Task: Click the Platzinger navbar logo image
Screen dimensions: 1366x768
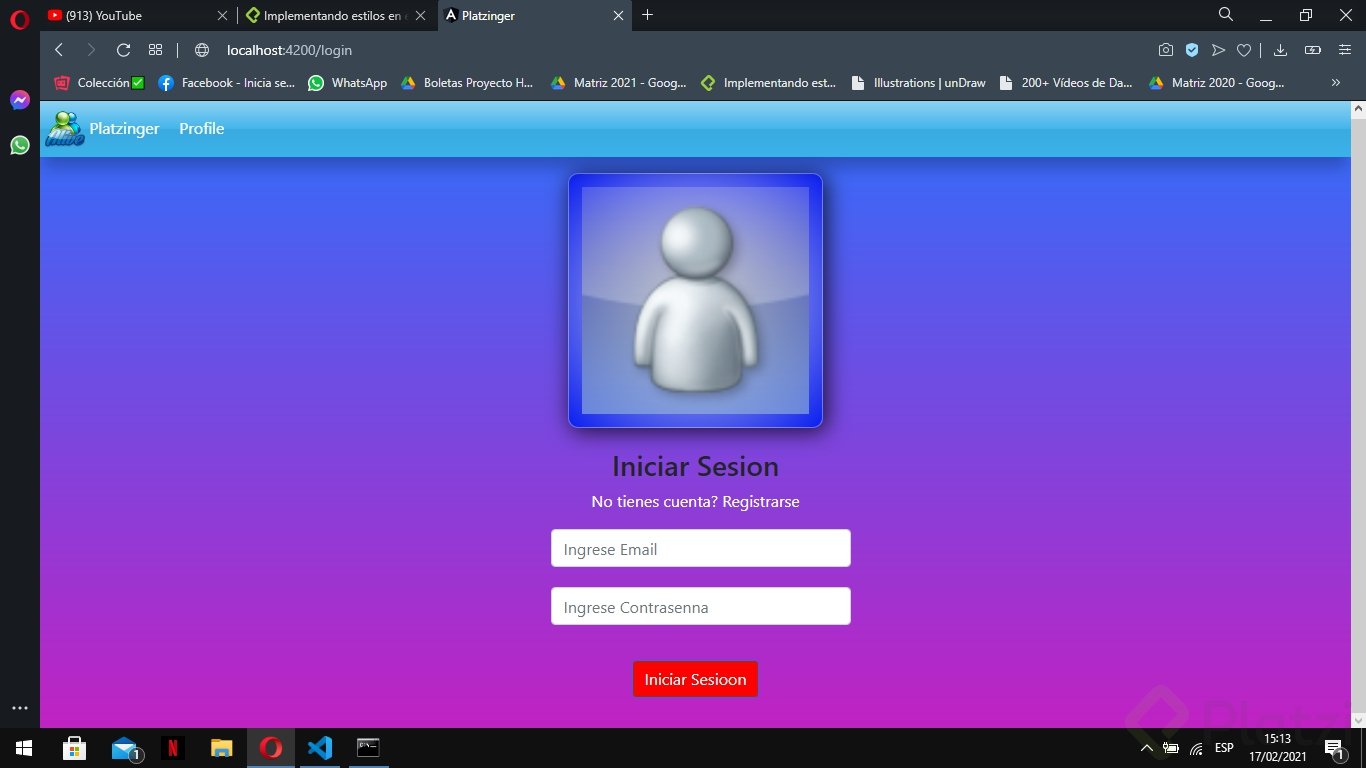Action: 65,129
